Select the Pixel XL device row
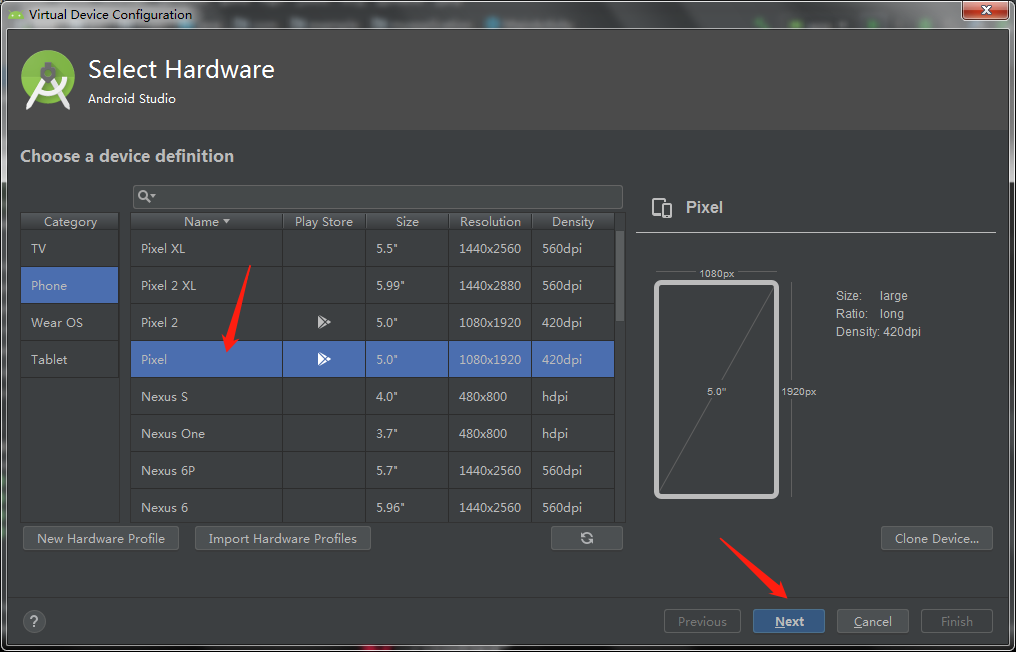The height and width of the screenshot is (652, 1016). click(x=373, y=248)
